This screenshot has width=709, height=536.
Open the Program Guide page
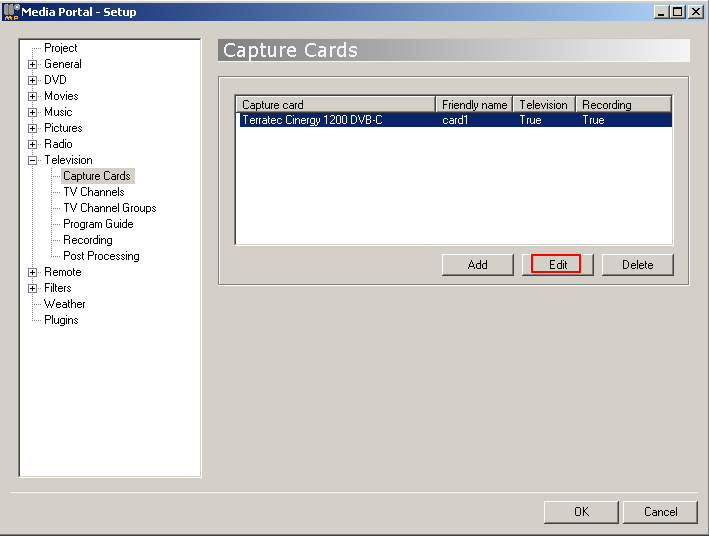coord(98,224)
